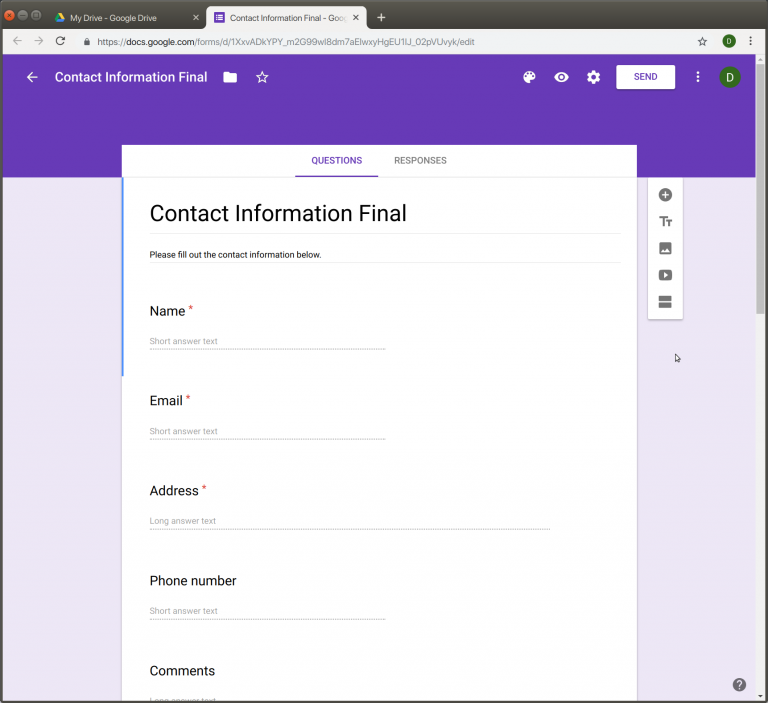Add a question with the plus icon
Viewport: 768px width, 703px height.
(665, 195)
